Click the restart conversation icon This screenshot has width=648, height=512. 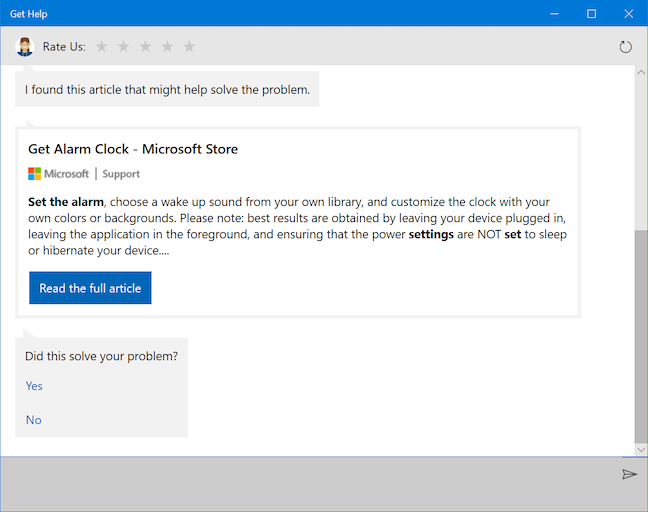[626, 46]
